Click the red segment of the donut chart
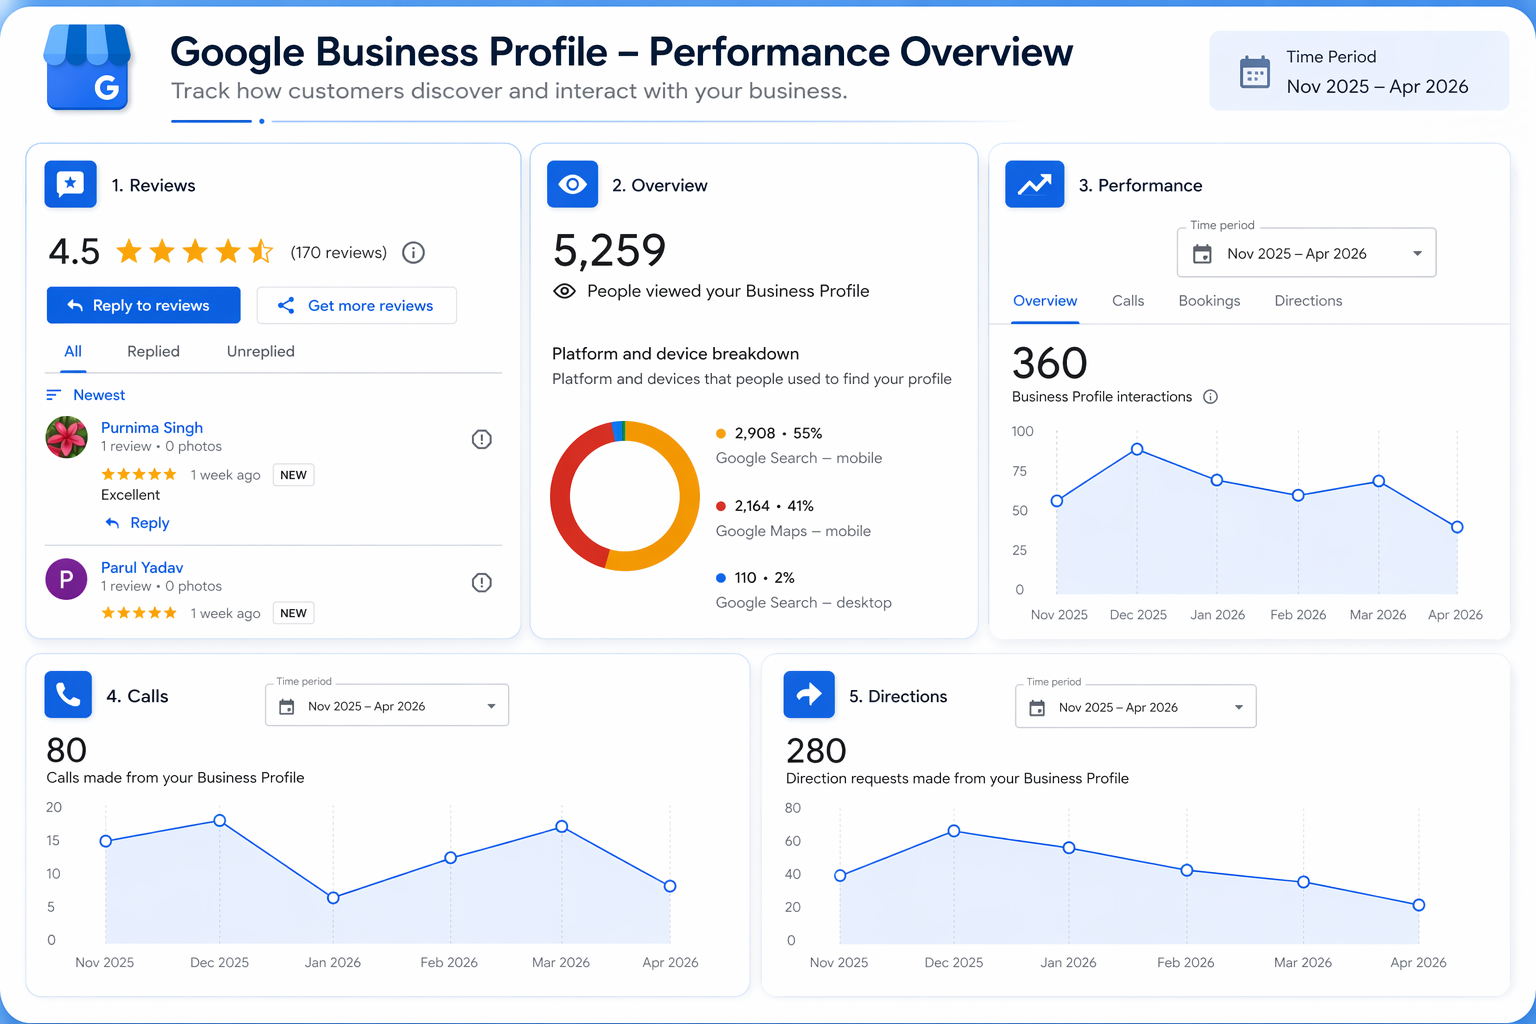 coord(561,495)
